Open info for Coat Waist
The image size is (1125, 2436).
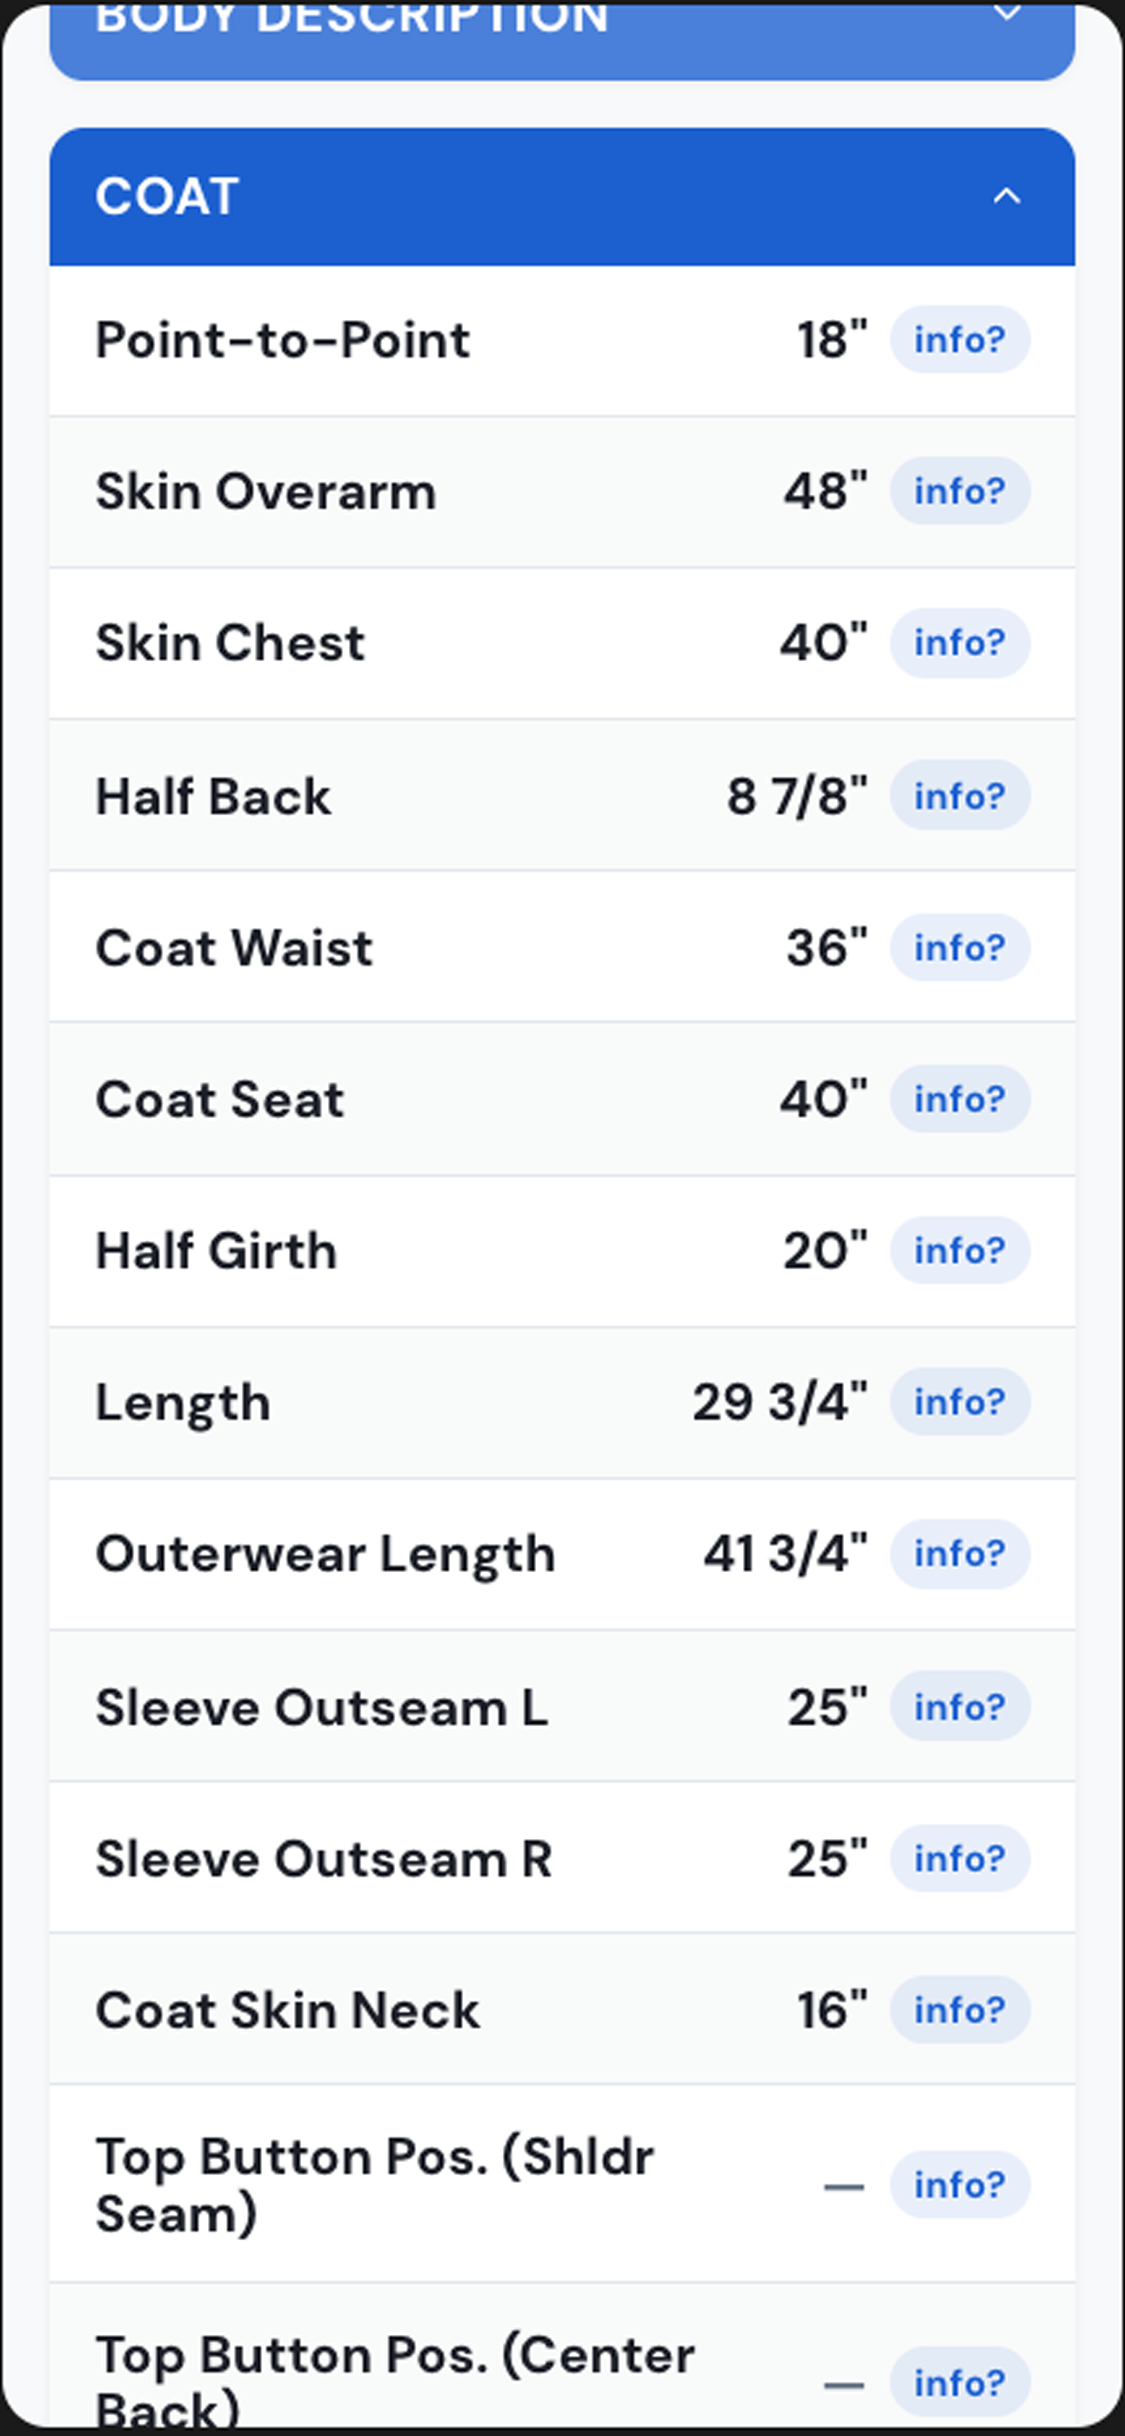point(960,947)
